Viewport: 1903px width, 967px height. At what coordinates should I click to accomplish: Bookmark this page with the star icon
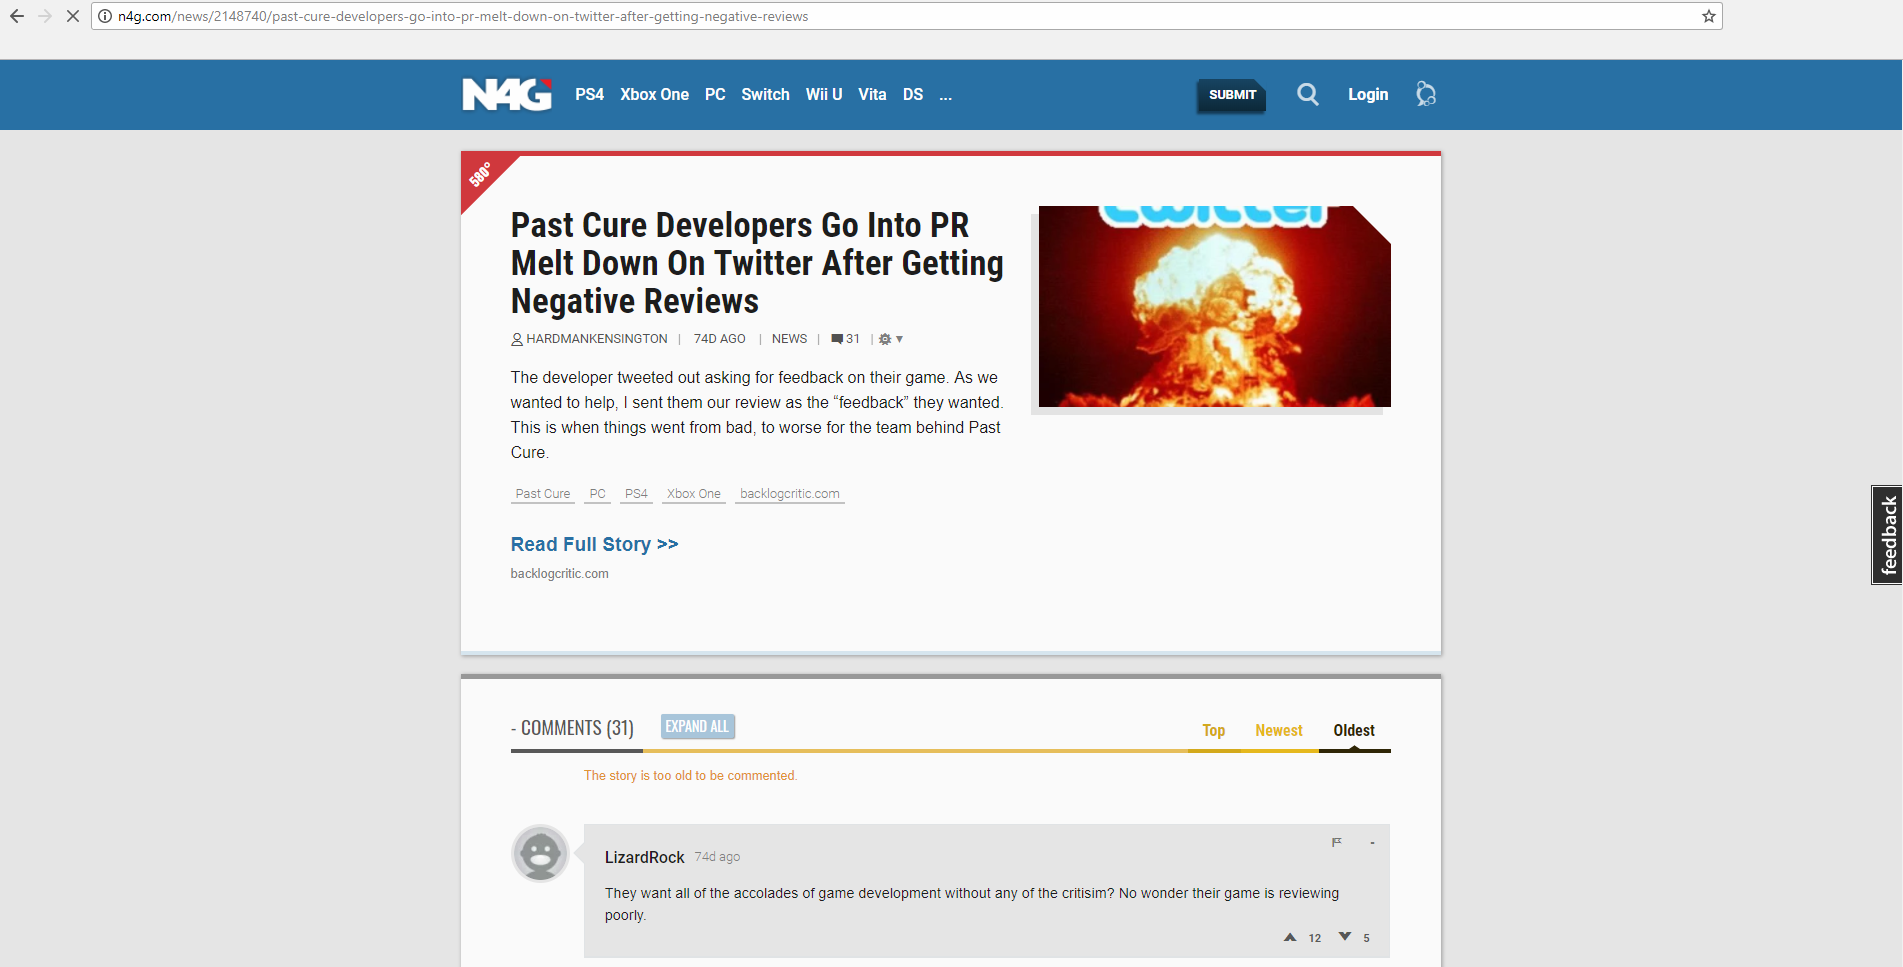click(x=1709, y=16)
